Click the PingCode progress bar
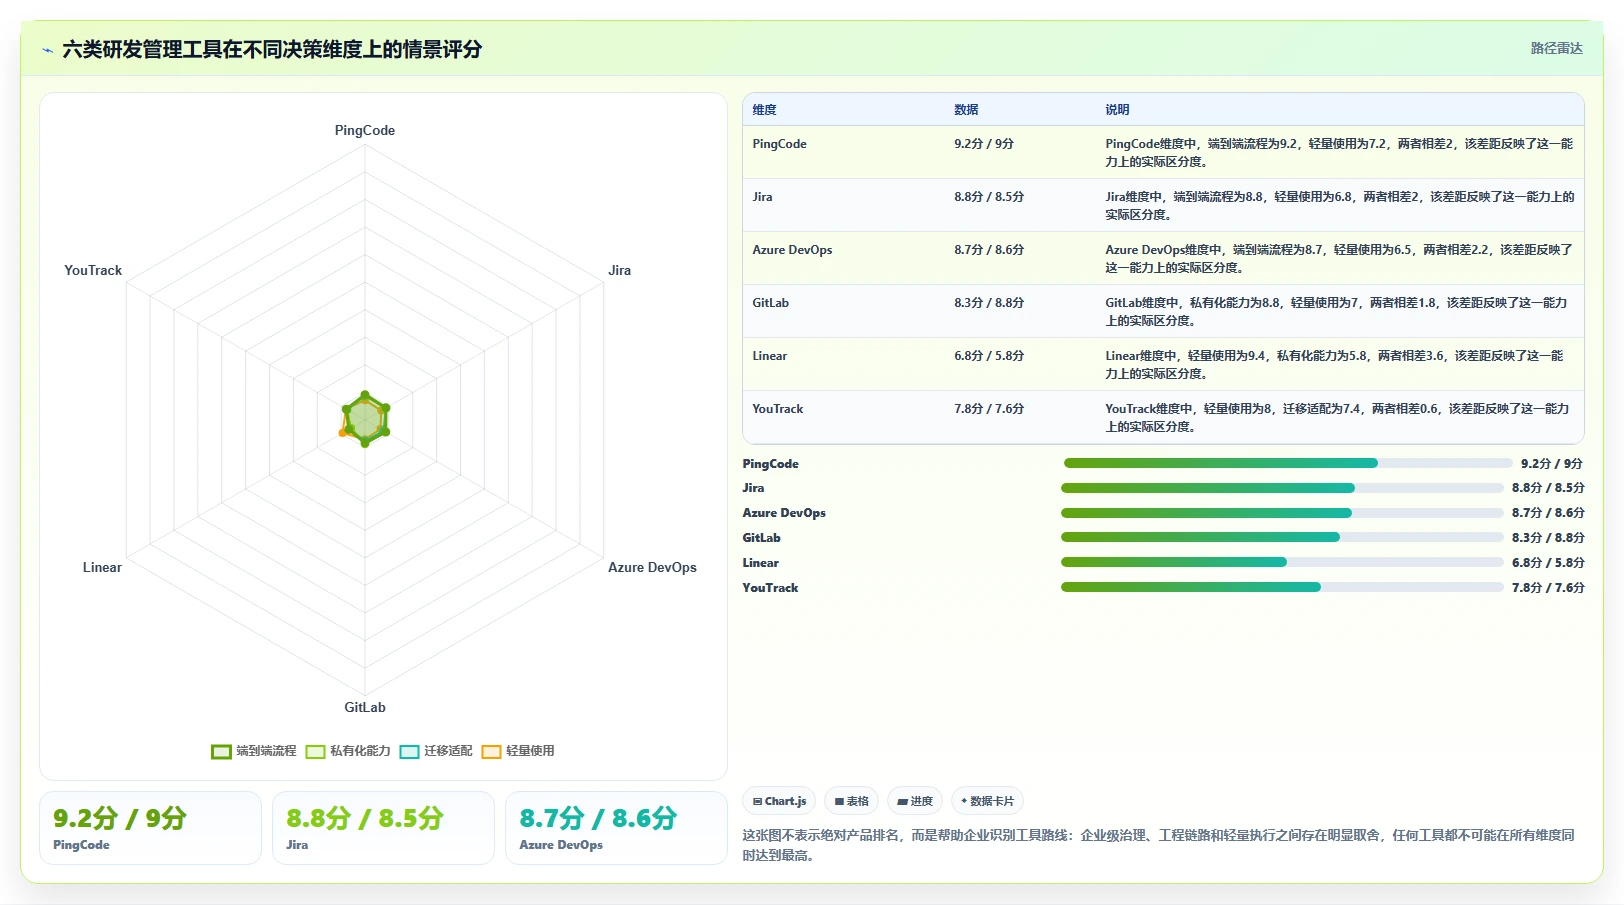Viewport: 1624px width, 905px height. [x=1288, y=463]
